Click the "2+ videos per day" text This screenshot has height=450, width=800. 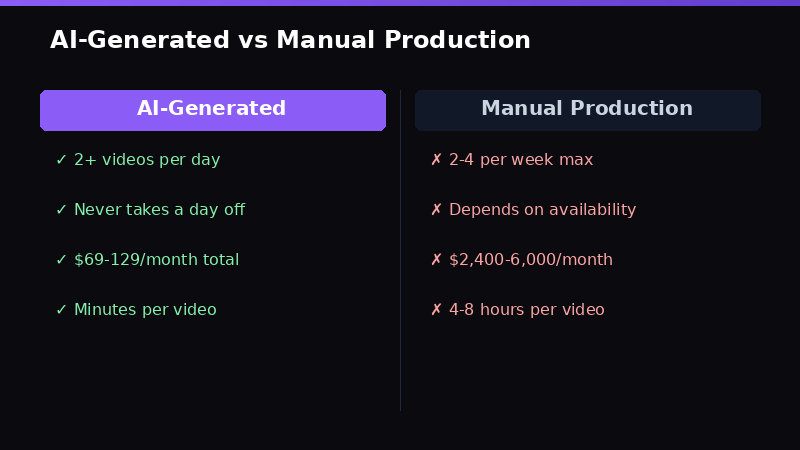147,160
